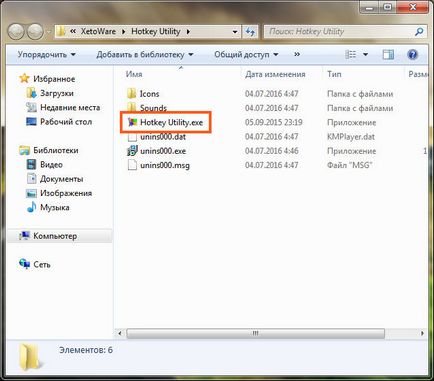Click the search magnifier icon
The width and height of the screenshot is (434, 381).
pyautogui.click(x=419, y=32)
